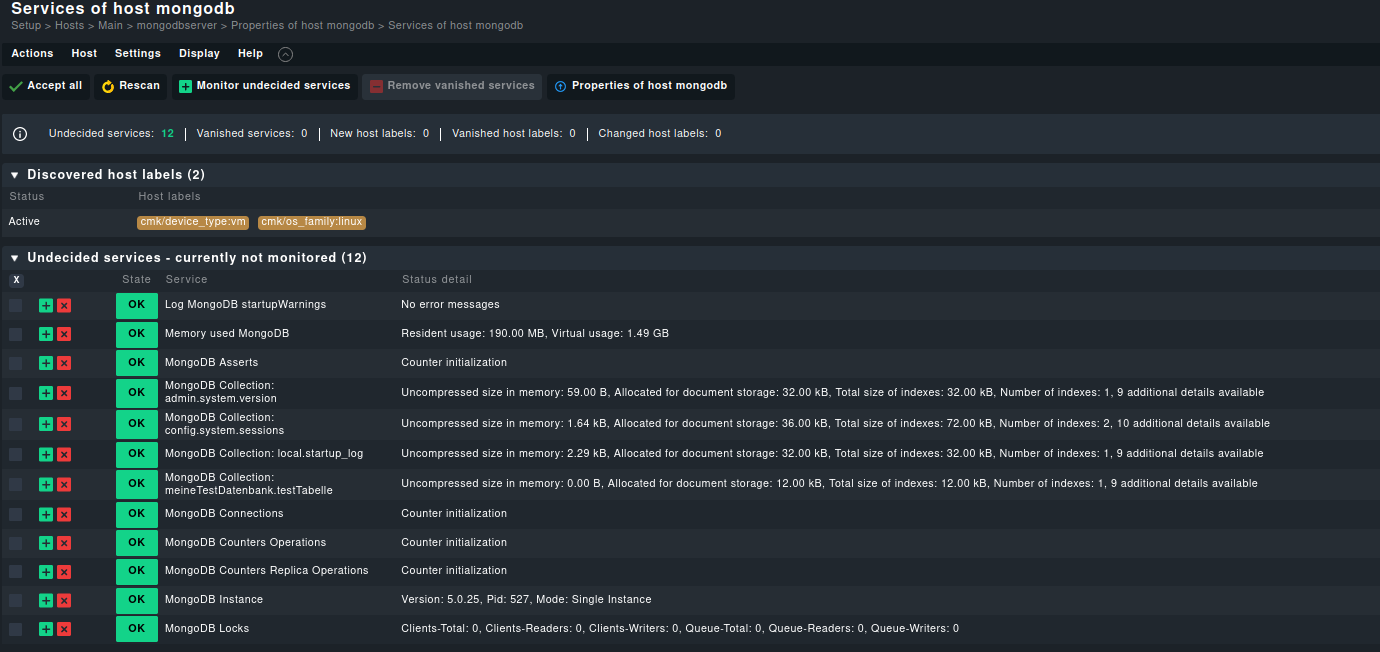Open Properties of host mongodb
Screen dimensions: 1380x652
pos(640,86)
